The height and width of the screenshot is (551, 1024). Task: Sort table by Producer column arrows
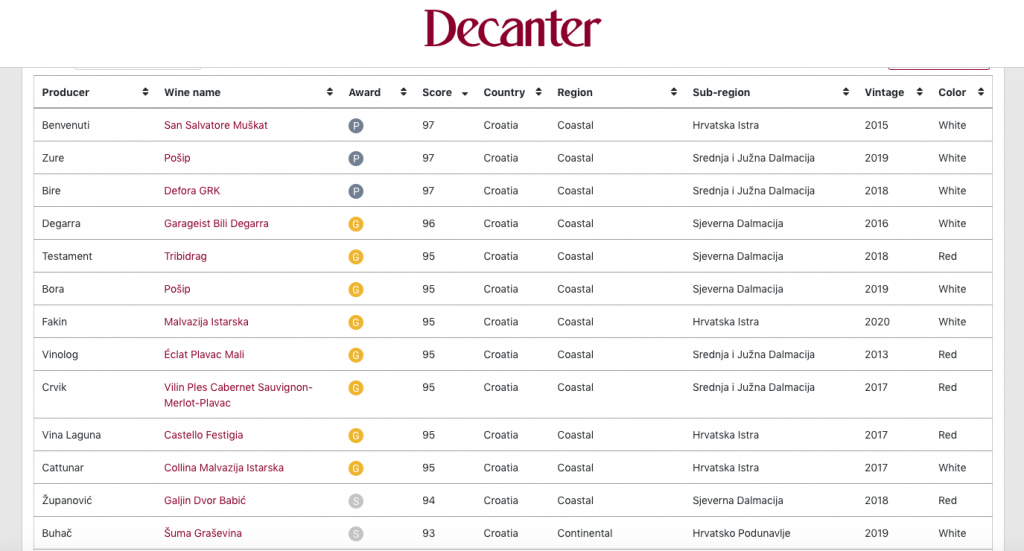pyautogui.click(x=145, y=92)
